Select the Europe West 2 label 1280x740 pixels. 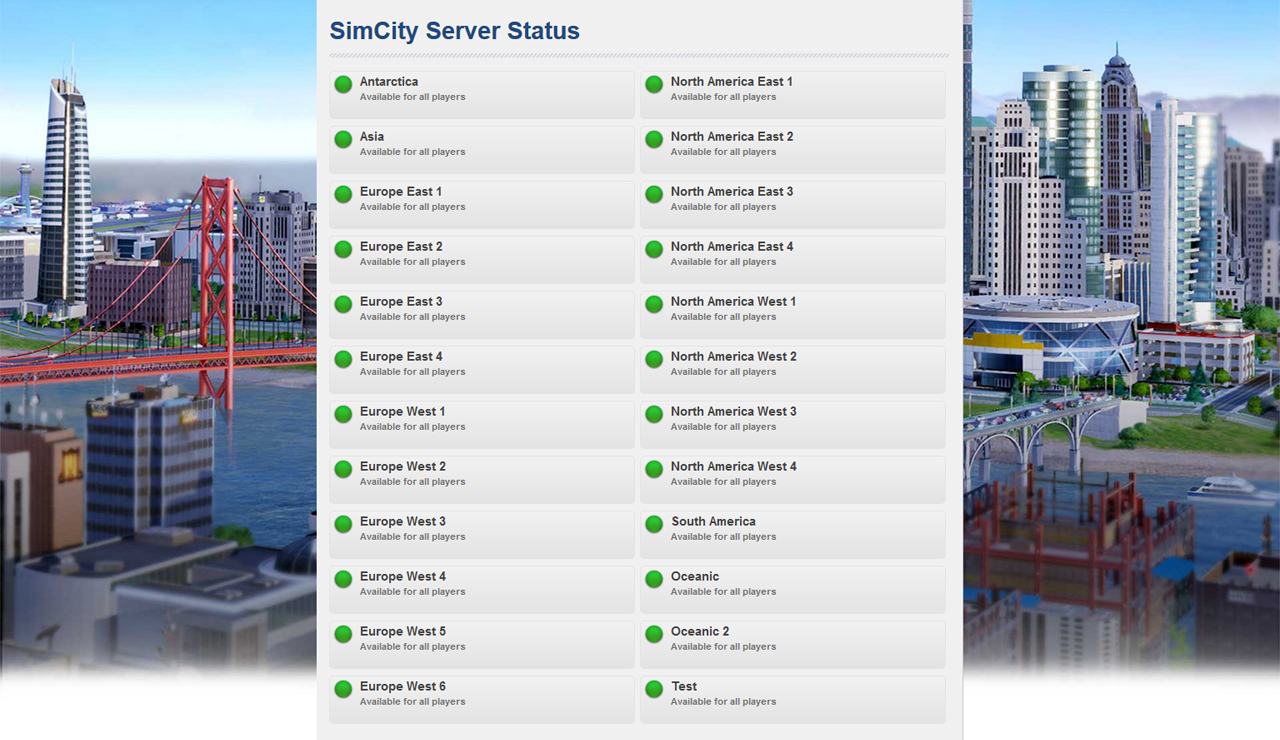point(403,467)
